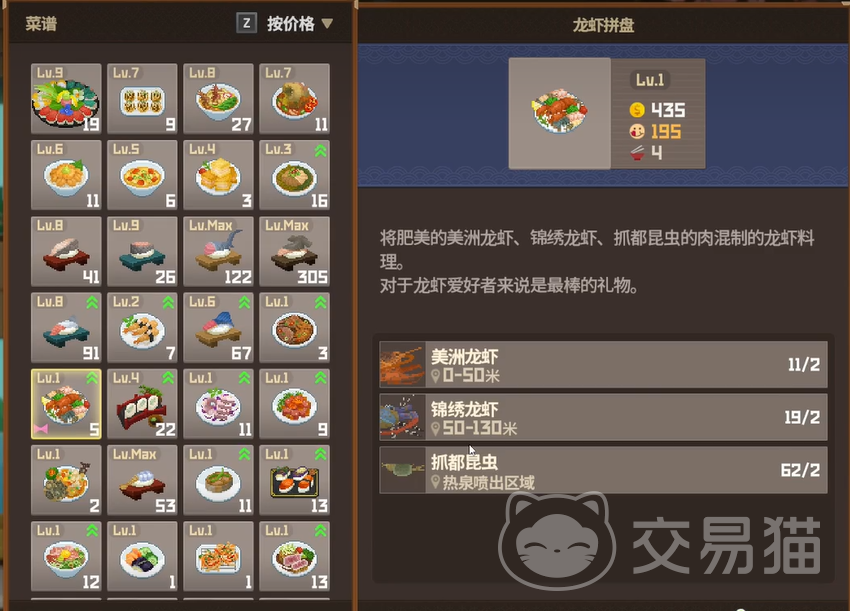
Task: Pick the Lv.8 noodle soup with count 27
Action: point(218,99)
